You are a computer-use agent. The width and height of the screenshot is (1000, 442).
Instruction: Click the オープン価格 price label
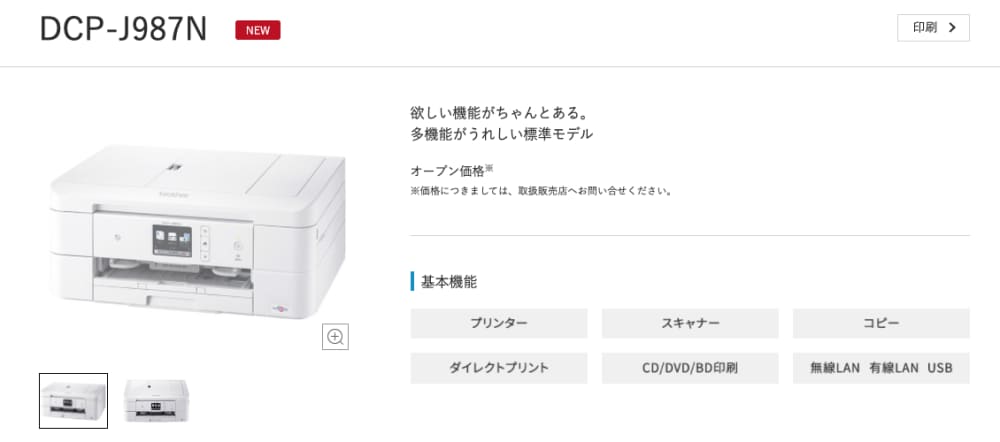448,171
